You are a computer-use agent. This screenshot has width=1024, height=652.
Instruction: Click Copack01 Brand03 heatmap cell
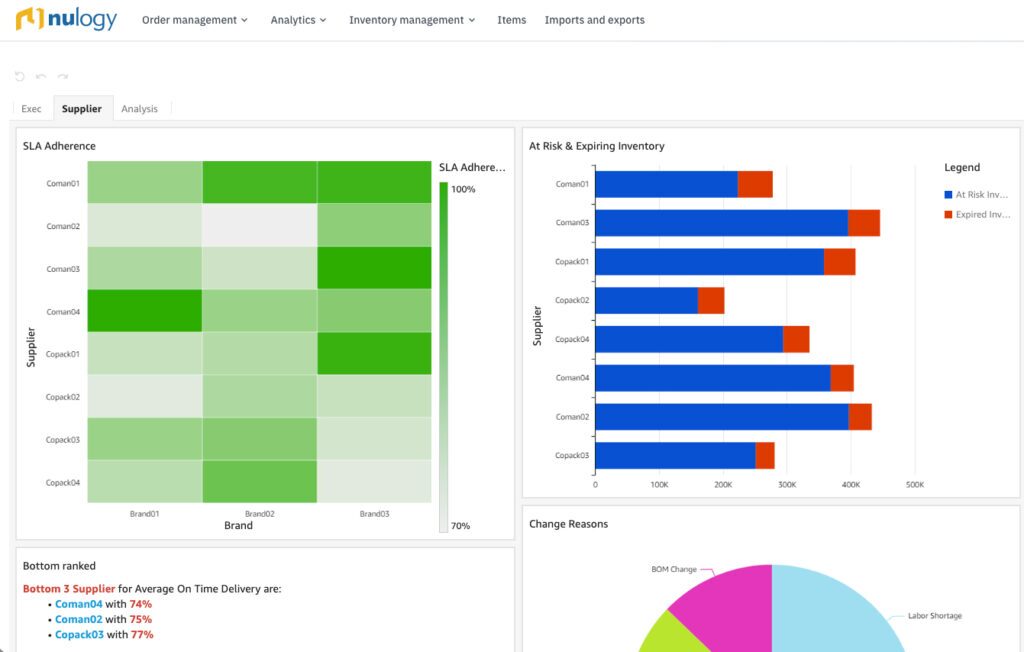(x=374, y=353)
